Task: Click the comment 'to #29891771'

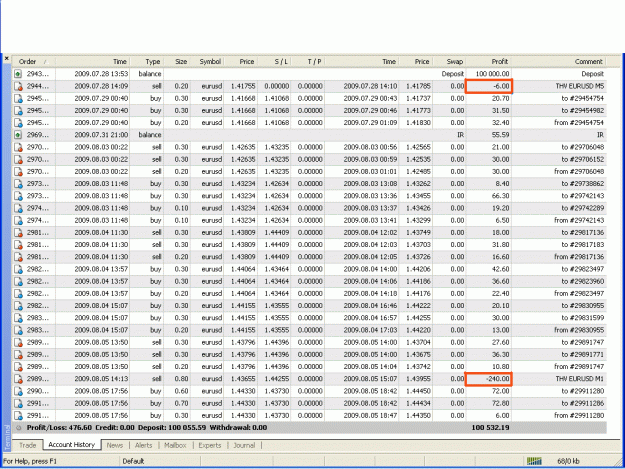Action: coord(583,355)
